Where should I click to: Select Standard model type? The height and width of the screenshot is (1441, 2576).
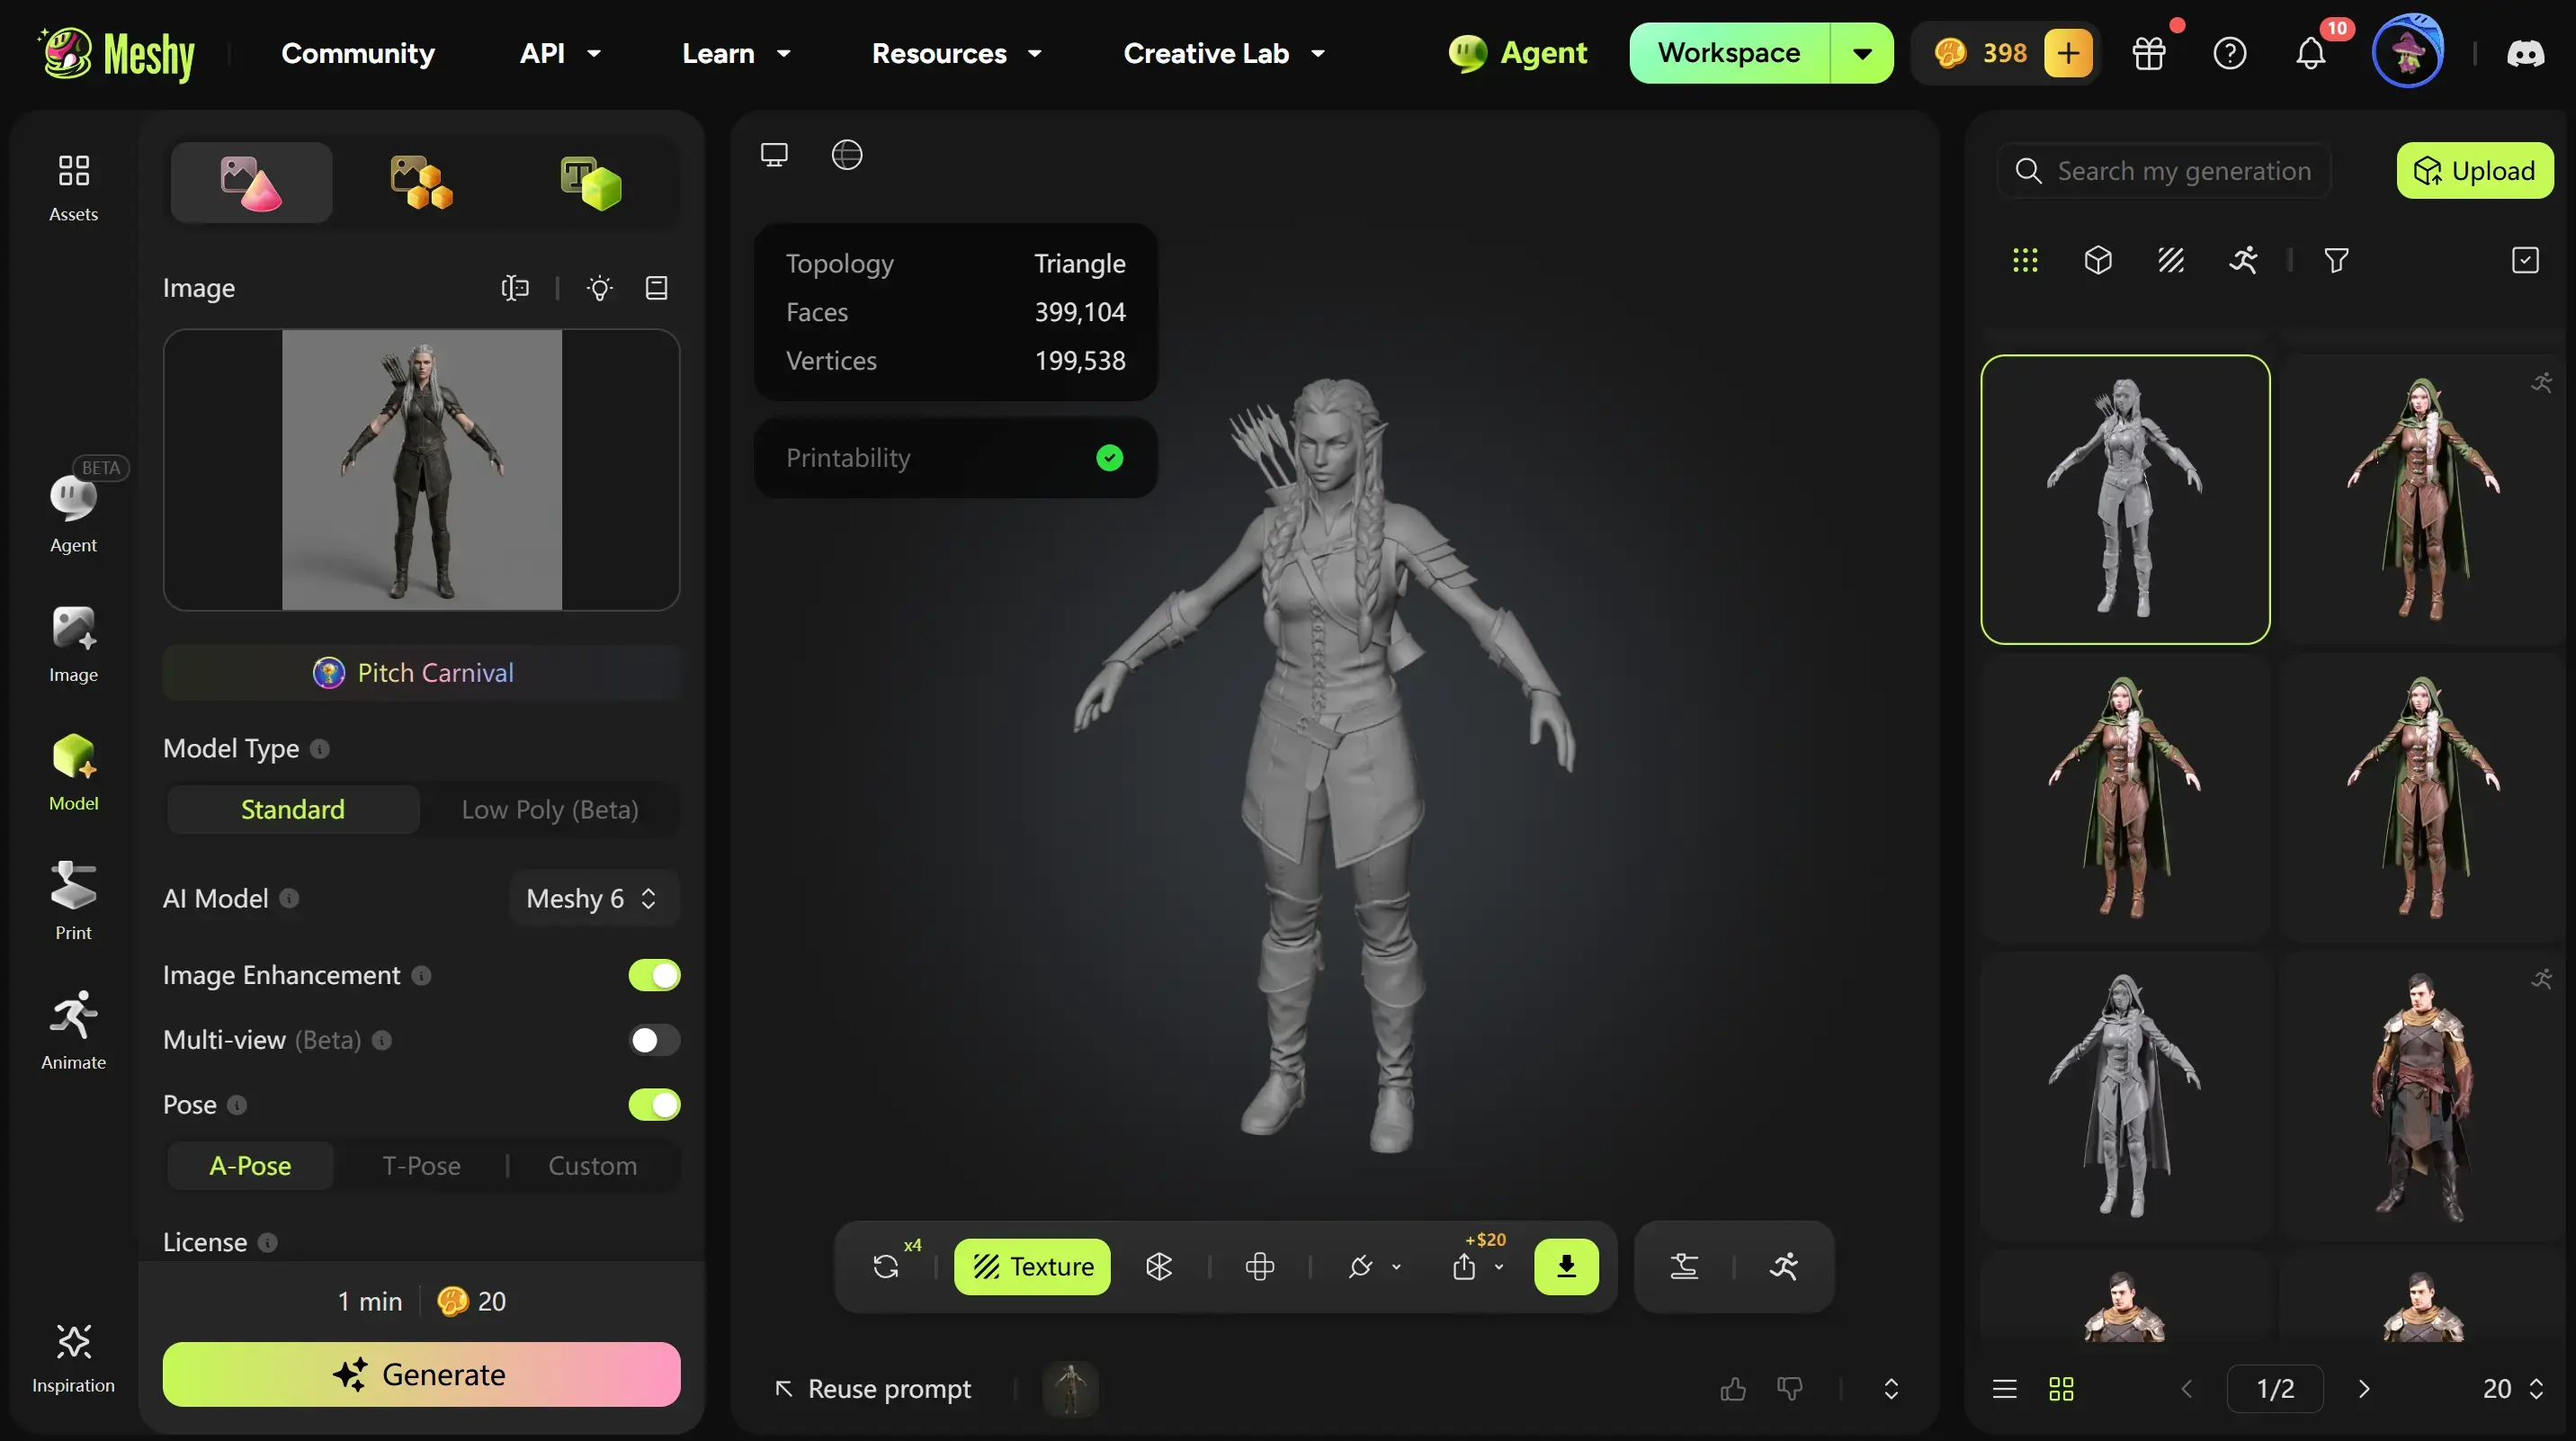point(293,809)
